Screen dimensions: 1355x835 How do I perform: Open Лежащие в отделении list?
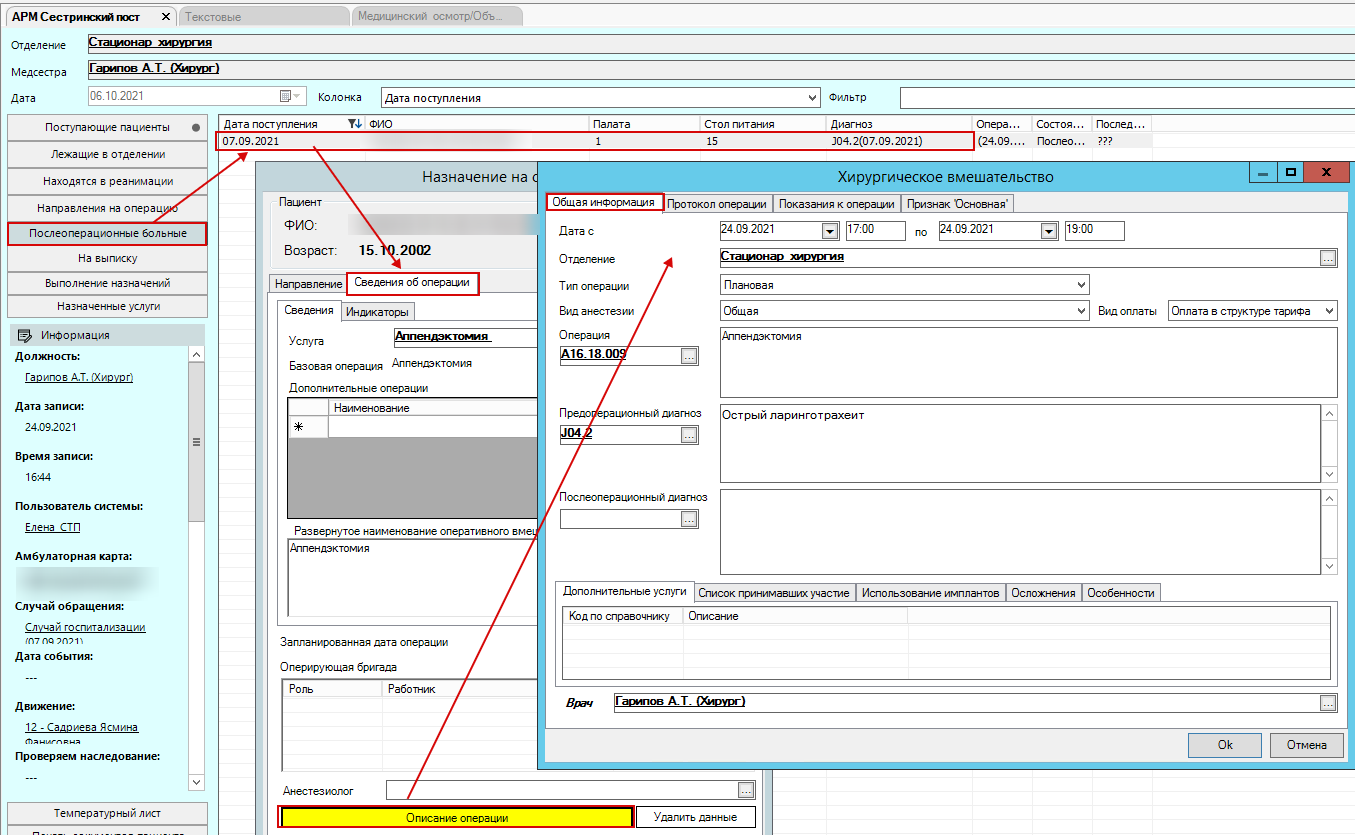107,155
